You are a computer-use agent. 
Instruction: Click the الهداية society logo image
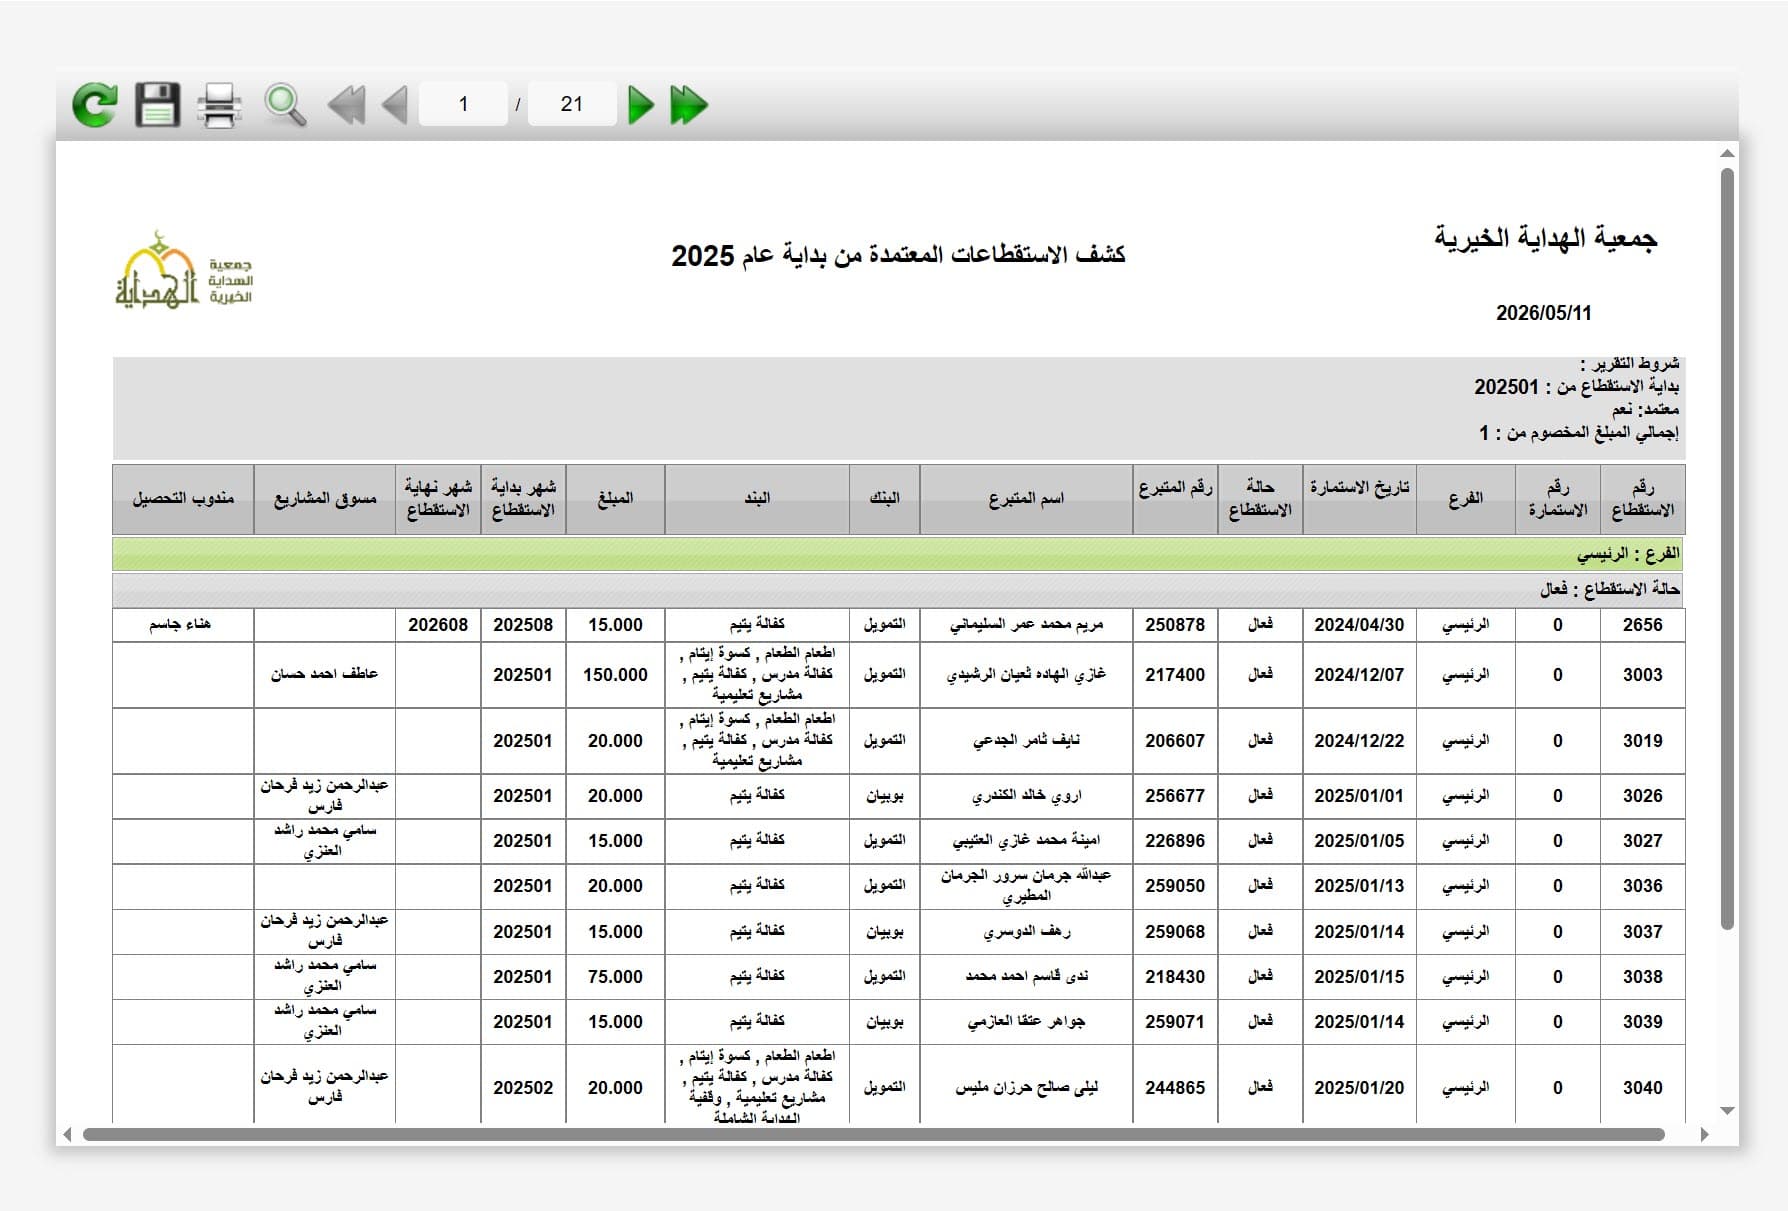183,271
